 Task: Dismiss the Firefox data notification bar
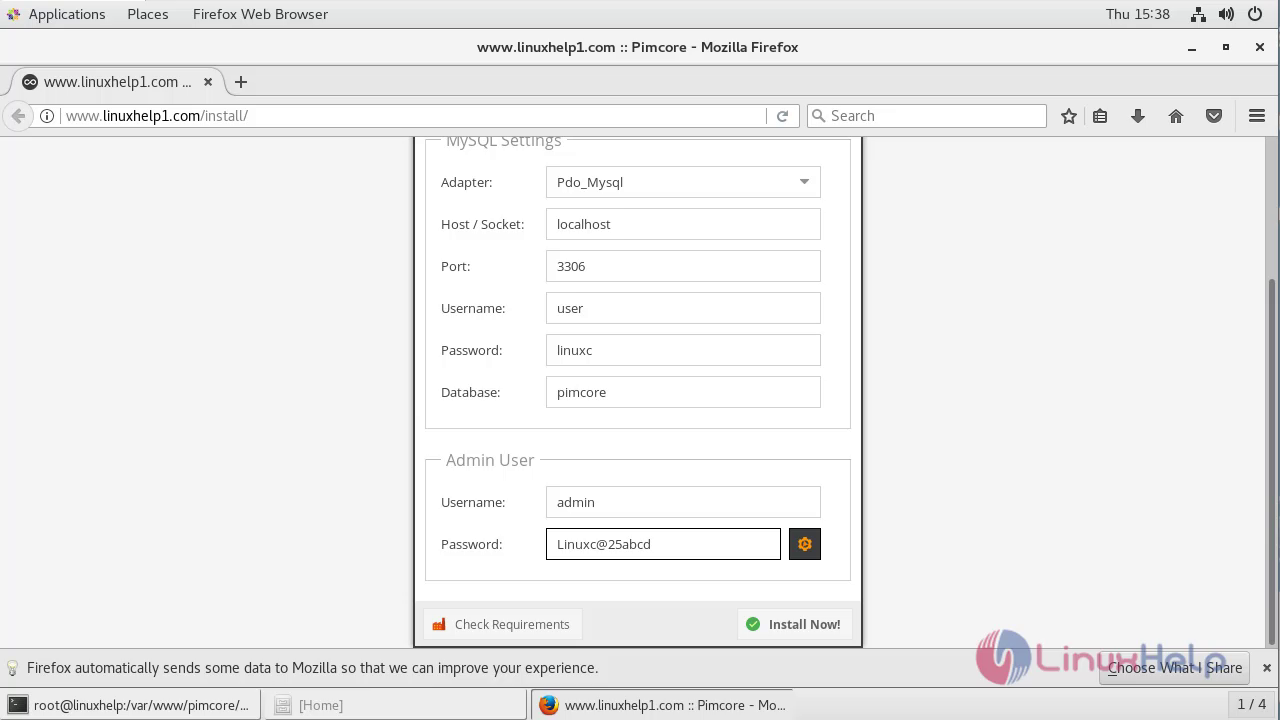pyautogui.click(x=1266, y=668)
